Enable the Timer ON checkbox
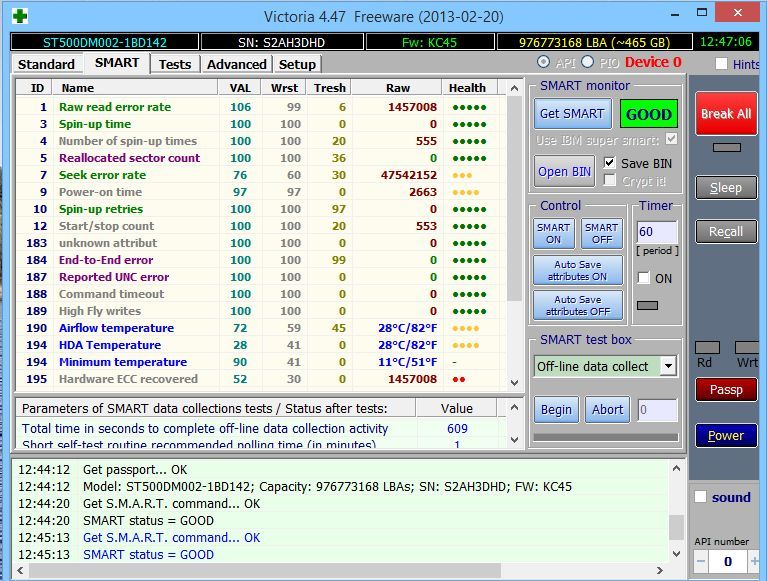The width and height of the screenshot is (767, 581). [x=644, y=278]
